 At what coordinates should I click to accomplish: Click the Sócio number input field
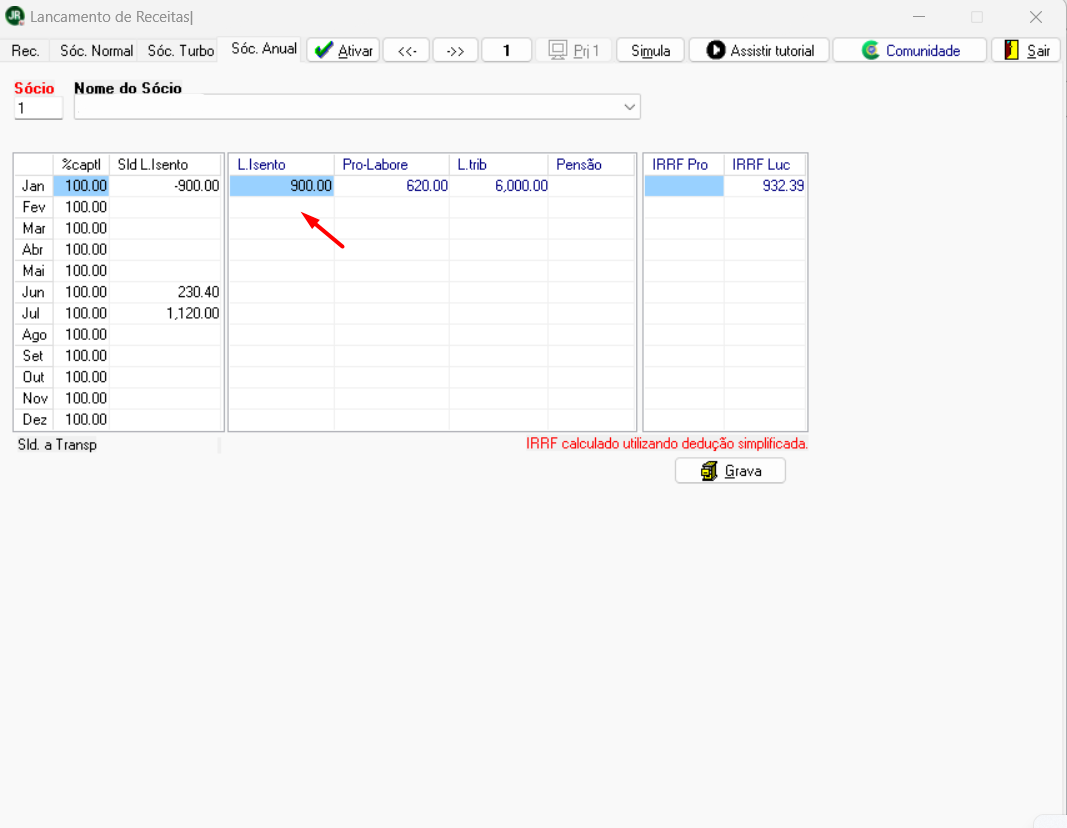point(38,108)
